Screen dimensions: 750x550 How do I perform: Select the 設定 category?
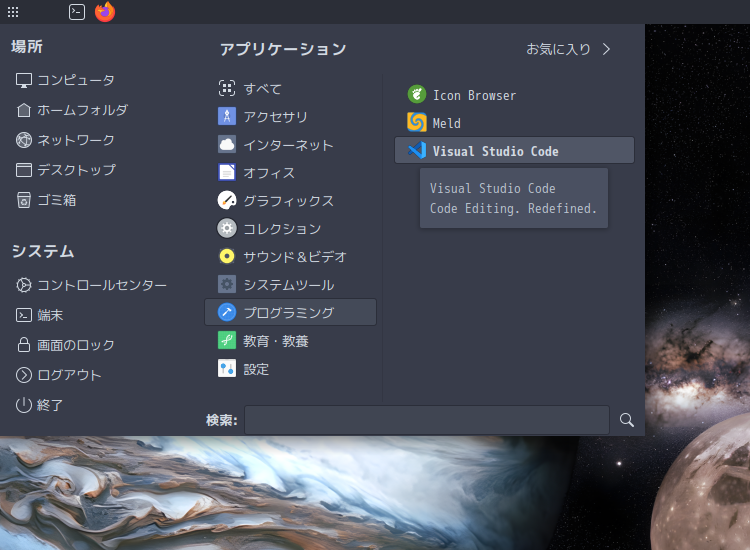click(290, 369)
